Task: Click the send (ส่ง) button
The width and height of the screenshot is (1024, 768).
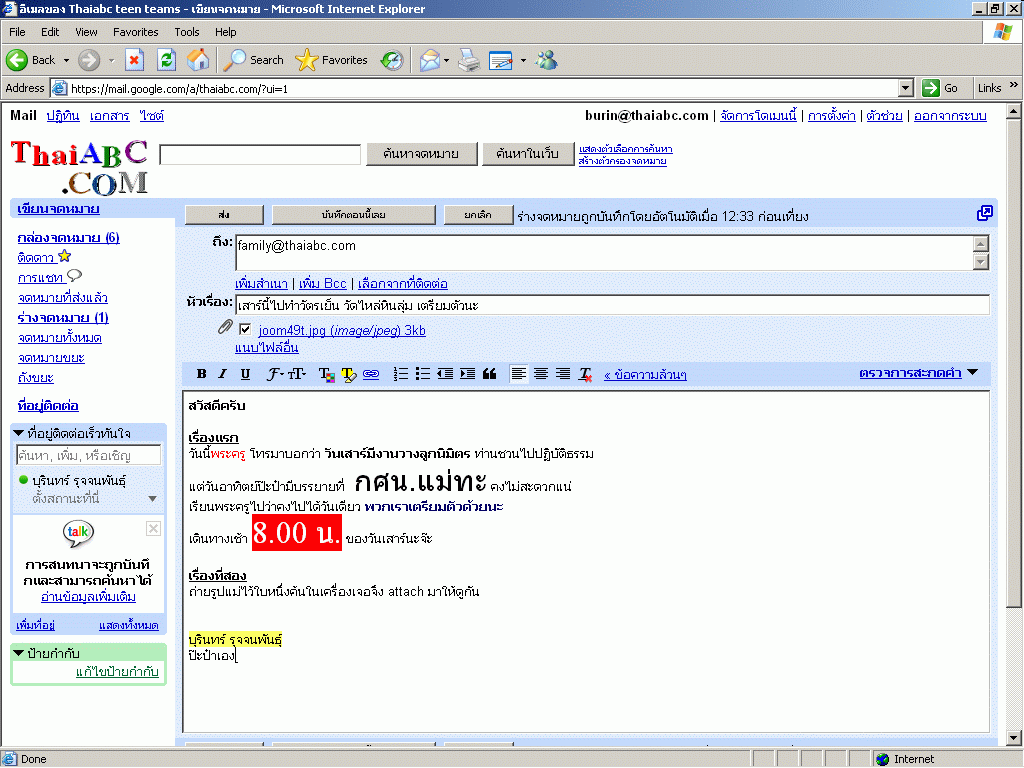Action: [224, 215]
